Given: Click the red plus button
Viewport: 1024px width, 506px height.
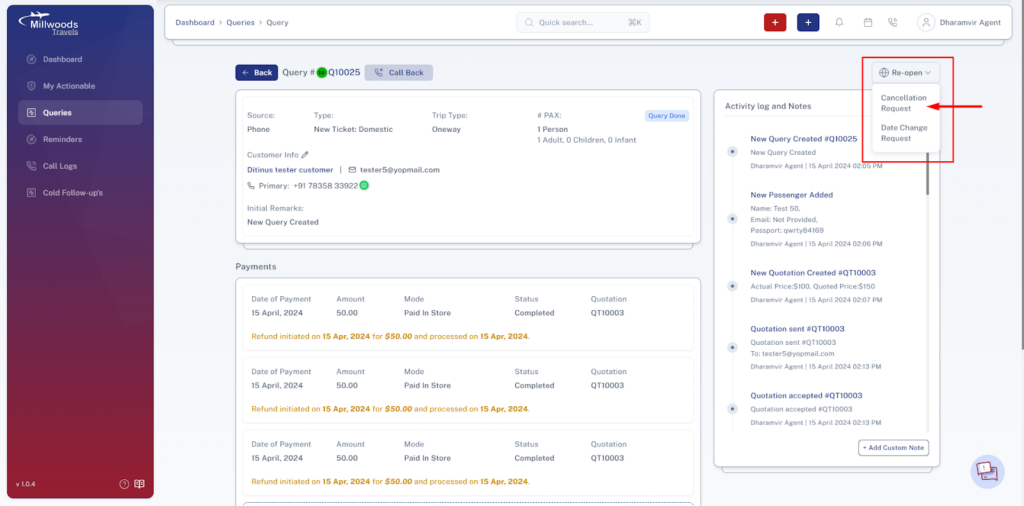Looking at the screenshot, I should [775, 22].
